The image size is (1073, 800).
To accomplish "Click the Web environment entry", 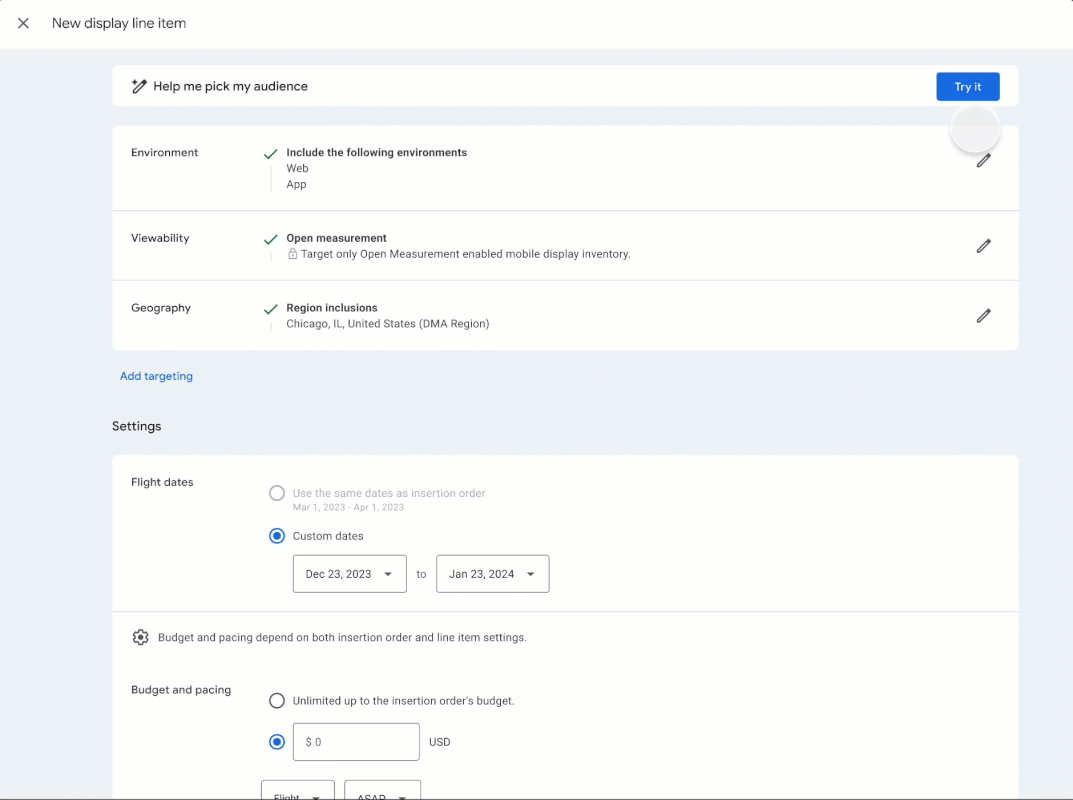I will point(297,168).
